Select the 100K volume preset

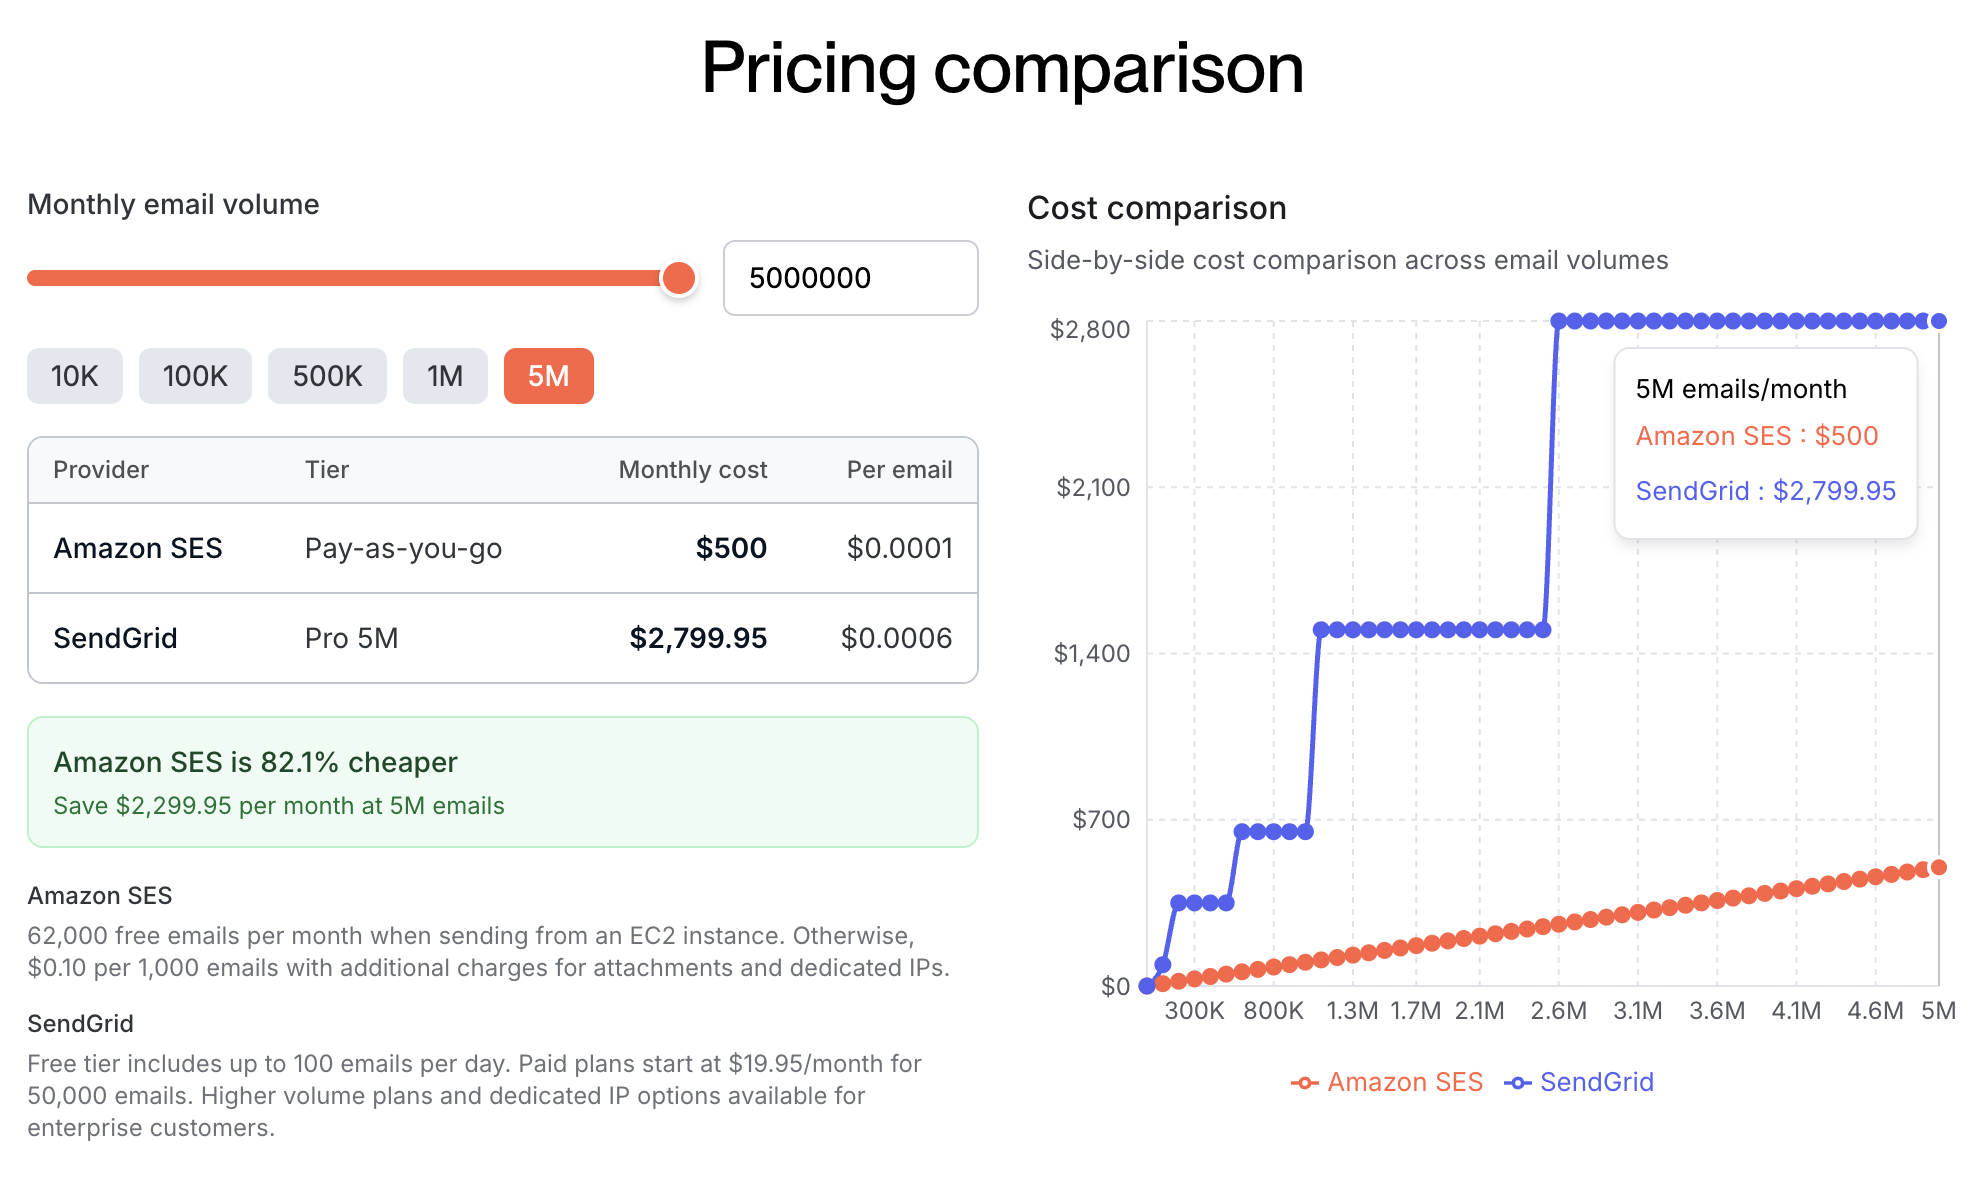coord(195,376)
